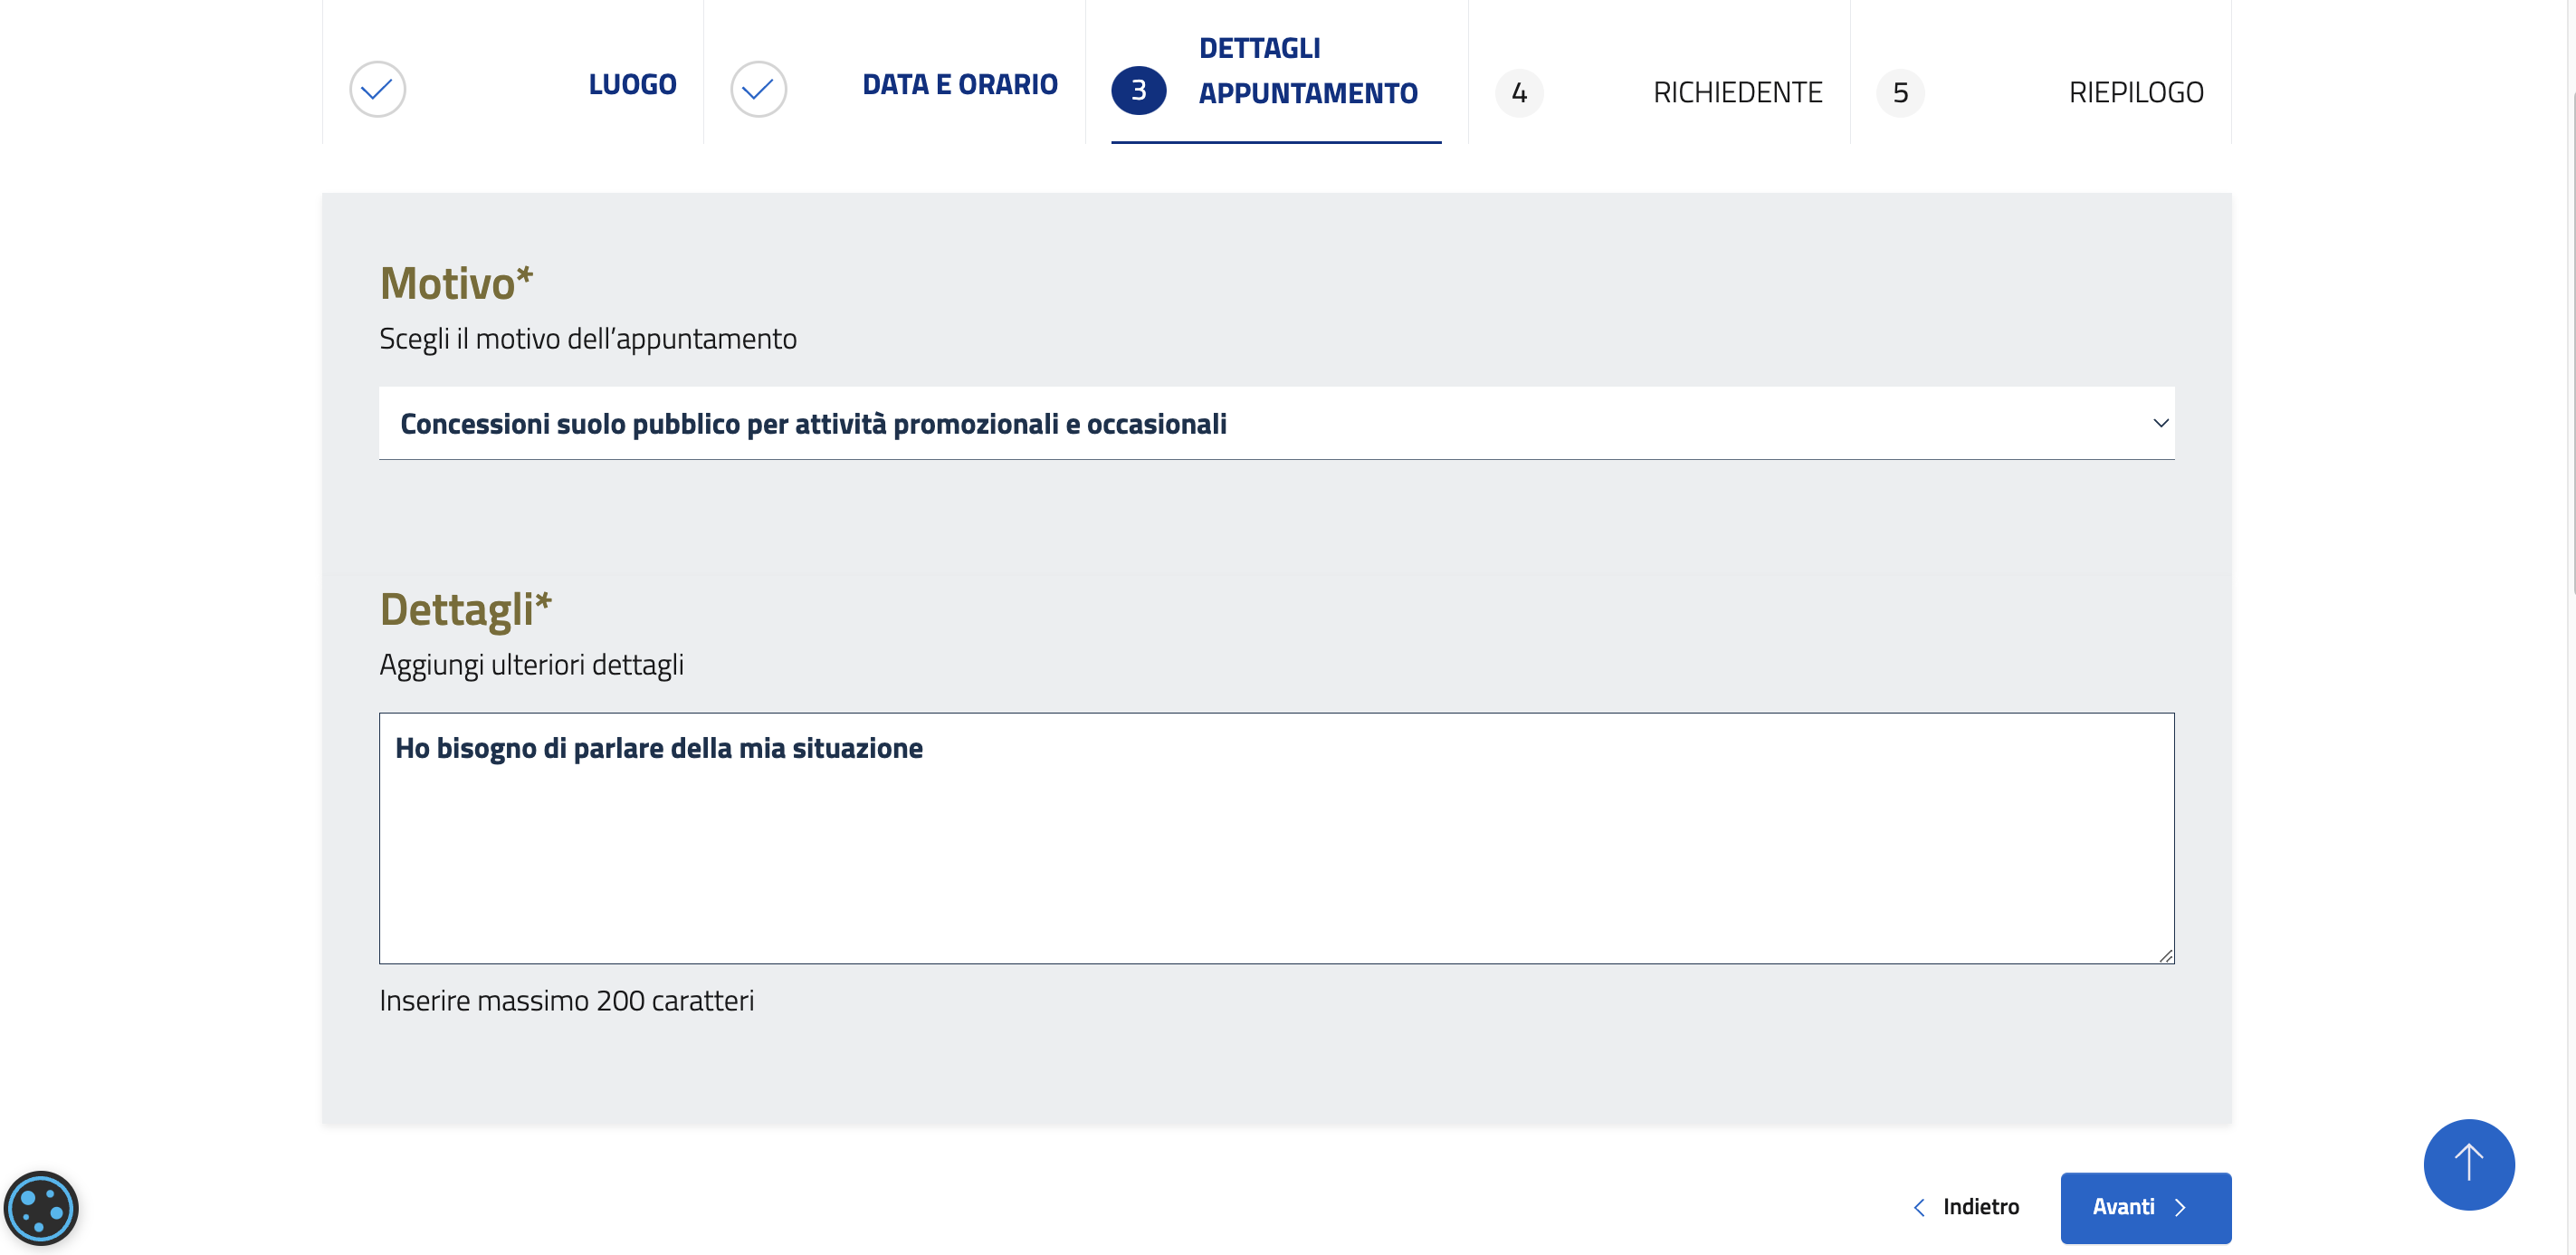Click the step 5 number circle
This screenshot has width=2576, height=1255.
[x=1900, y=93]
